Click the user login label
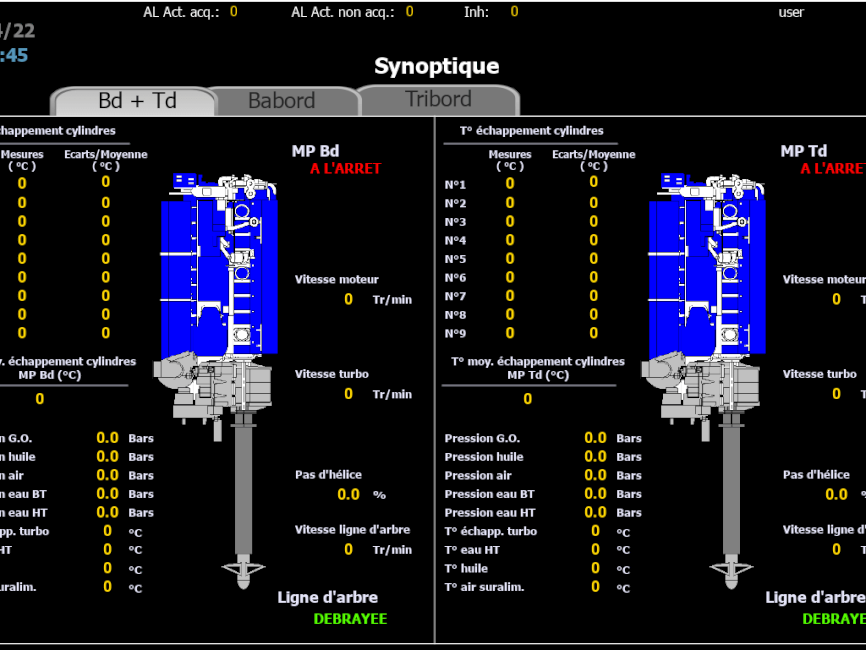This screenshot has width=866, height=650. pyautogui.click(x=791, y=12)
